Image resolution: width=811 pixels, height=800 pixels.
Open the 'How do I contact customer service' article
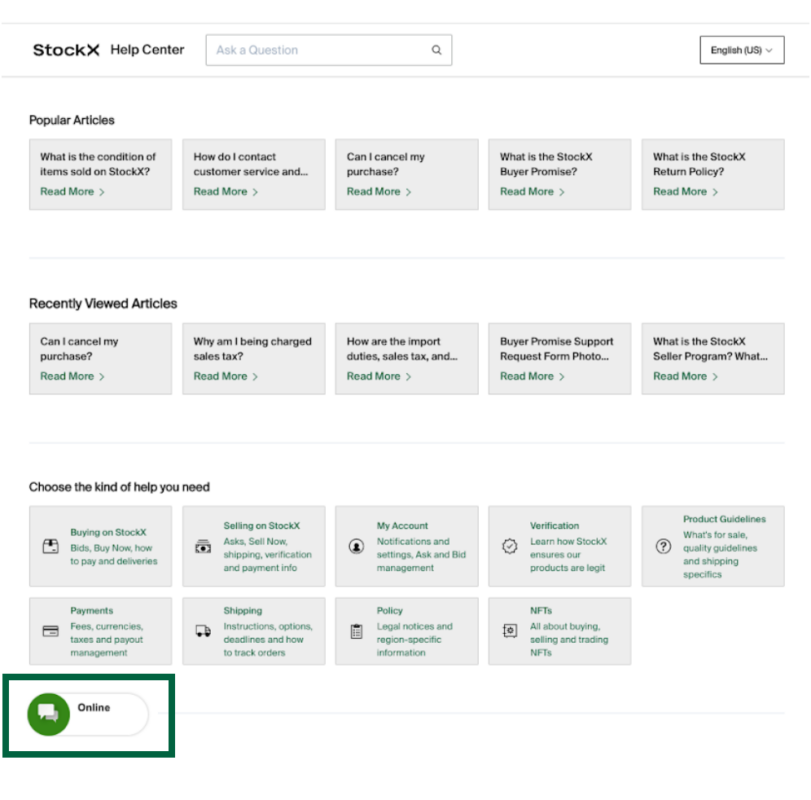(250, 164)
